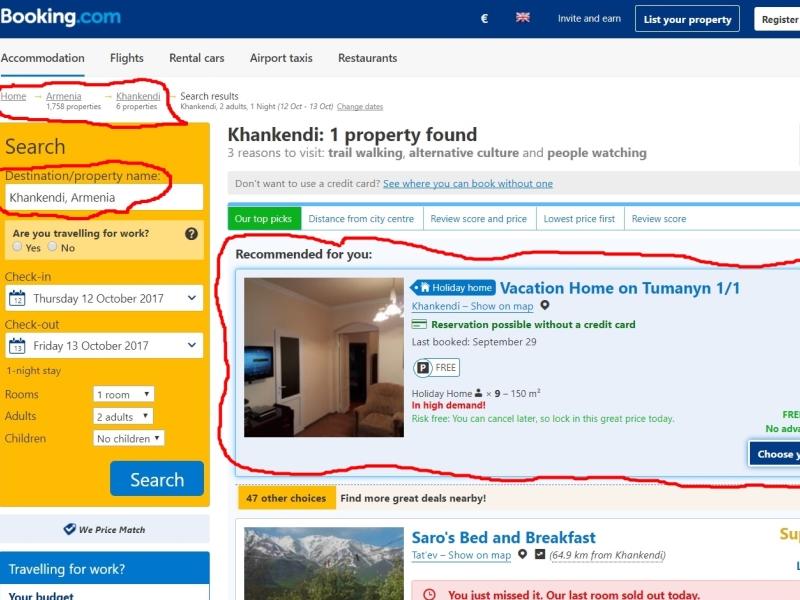Image resolution: width=800 pixels, height=600 pixels.
Task: Select No for travelling for work
Action: (53, 247)
